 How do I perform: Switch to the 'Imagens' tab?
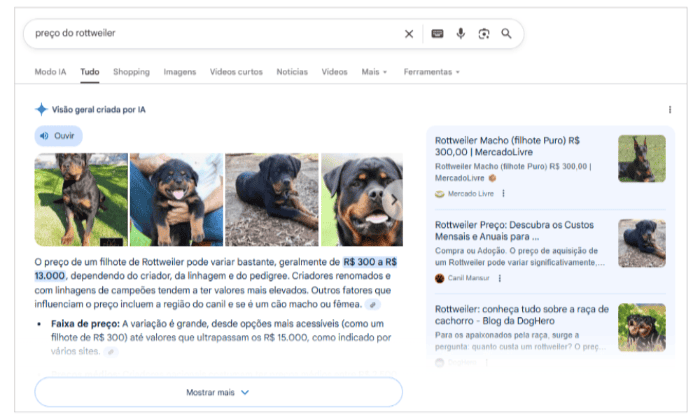[179, 72]
